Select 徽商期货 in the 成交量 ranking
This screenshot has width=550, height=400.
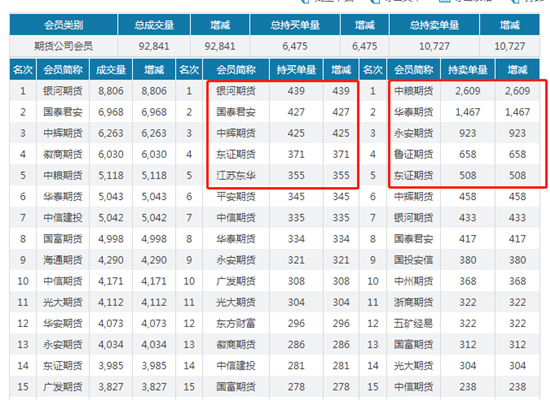point(63,154)
